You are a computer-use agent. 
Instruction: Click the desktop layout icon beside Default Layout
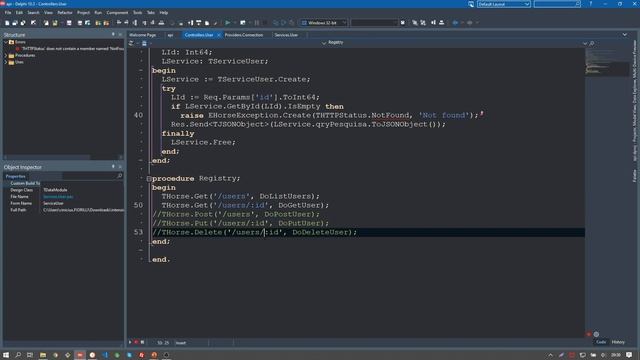coord(471,4)
